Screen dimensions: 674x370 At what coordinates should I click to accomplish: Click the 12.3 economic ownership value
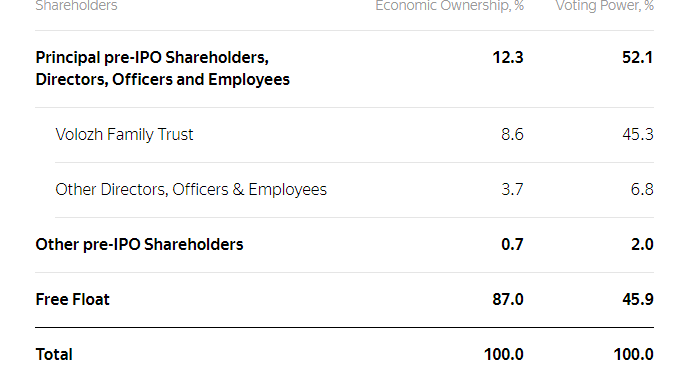click(508, 58)
